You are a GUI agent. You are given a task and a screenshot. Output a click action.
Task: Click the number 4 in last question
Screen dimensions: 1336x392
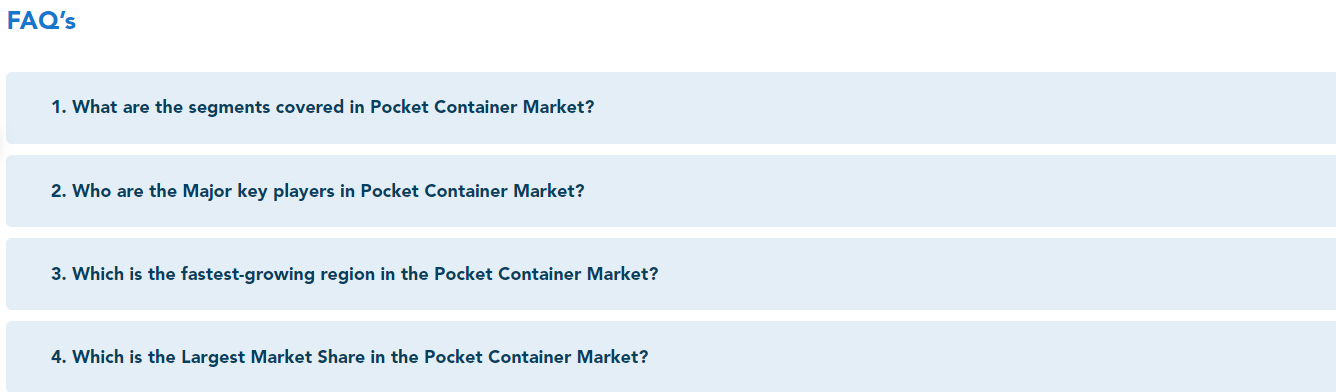click(58, 356)
